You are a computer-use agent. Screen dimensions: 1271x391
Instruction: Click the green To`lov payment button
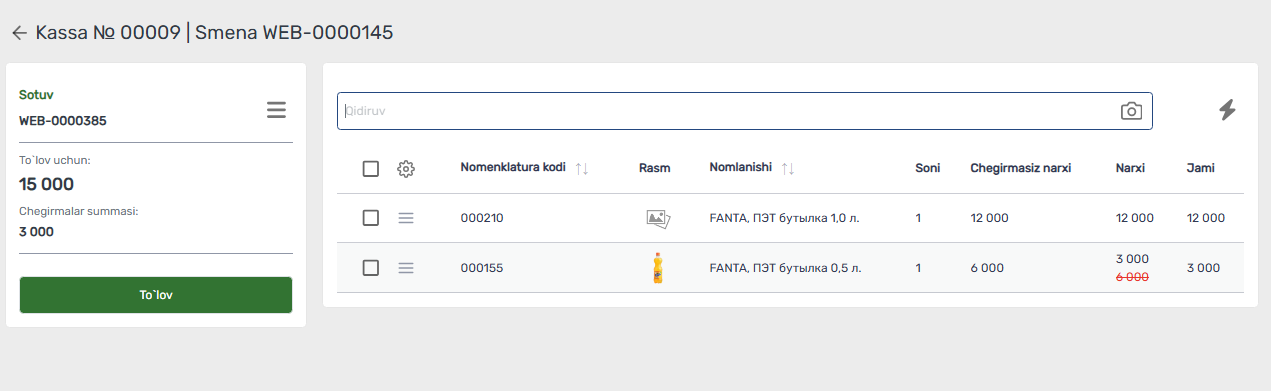tap(156, 295)
